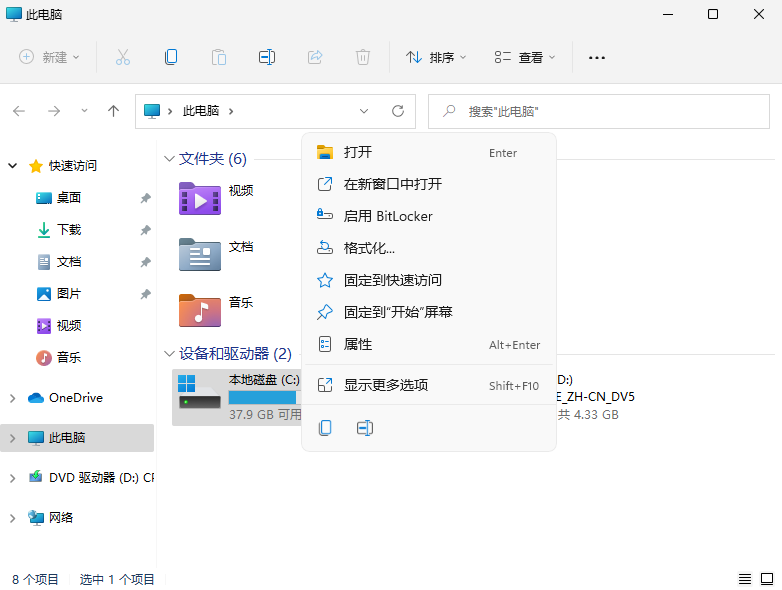This screenshot has height=590, width=782.
Task: Open the 排序 sort dropdown
Action: click(x=437, y=58)
